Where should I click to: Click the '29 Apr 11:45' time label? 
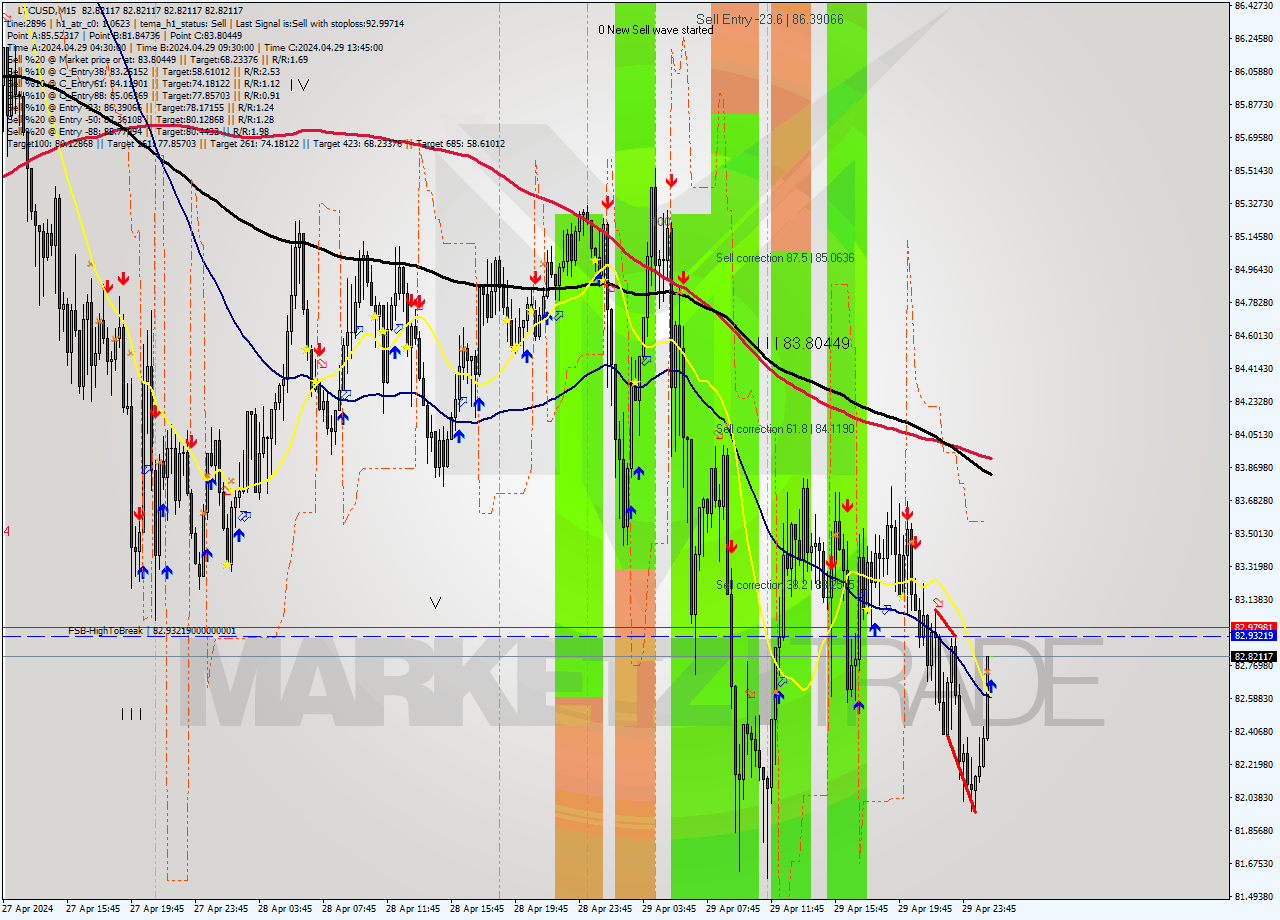coord(797,909)
